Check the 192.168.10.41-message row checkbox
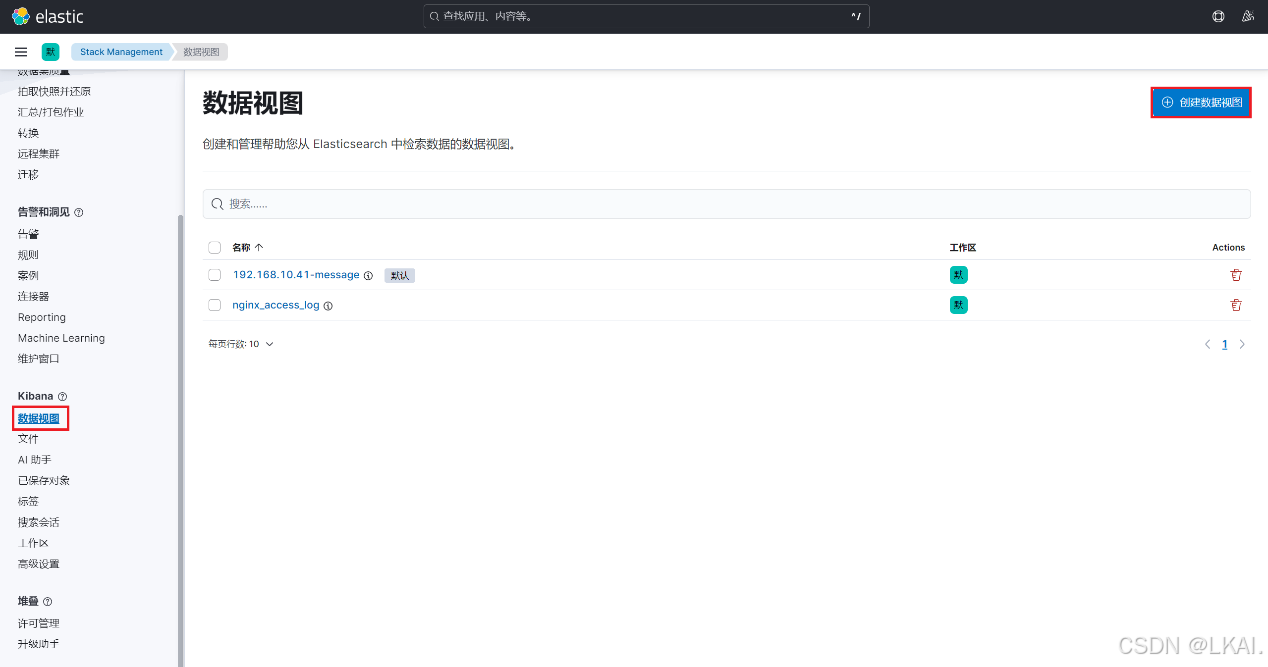 214,275
